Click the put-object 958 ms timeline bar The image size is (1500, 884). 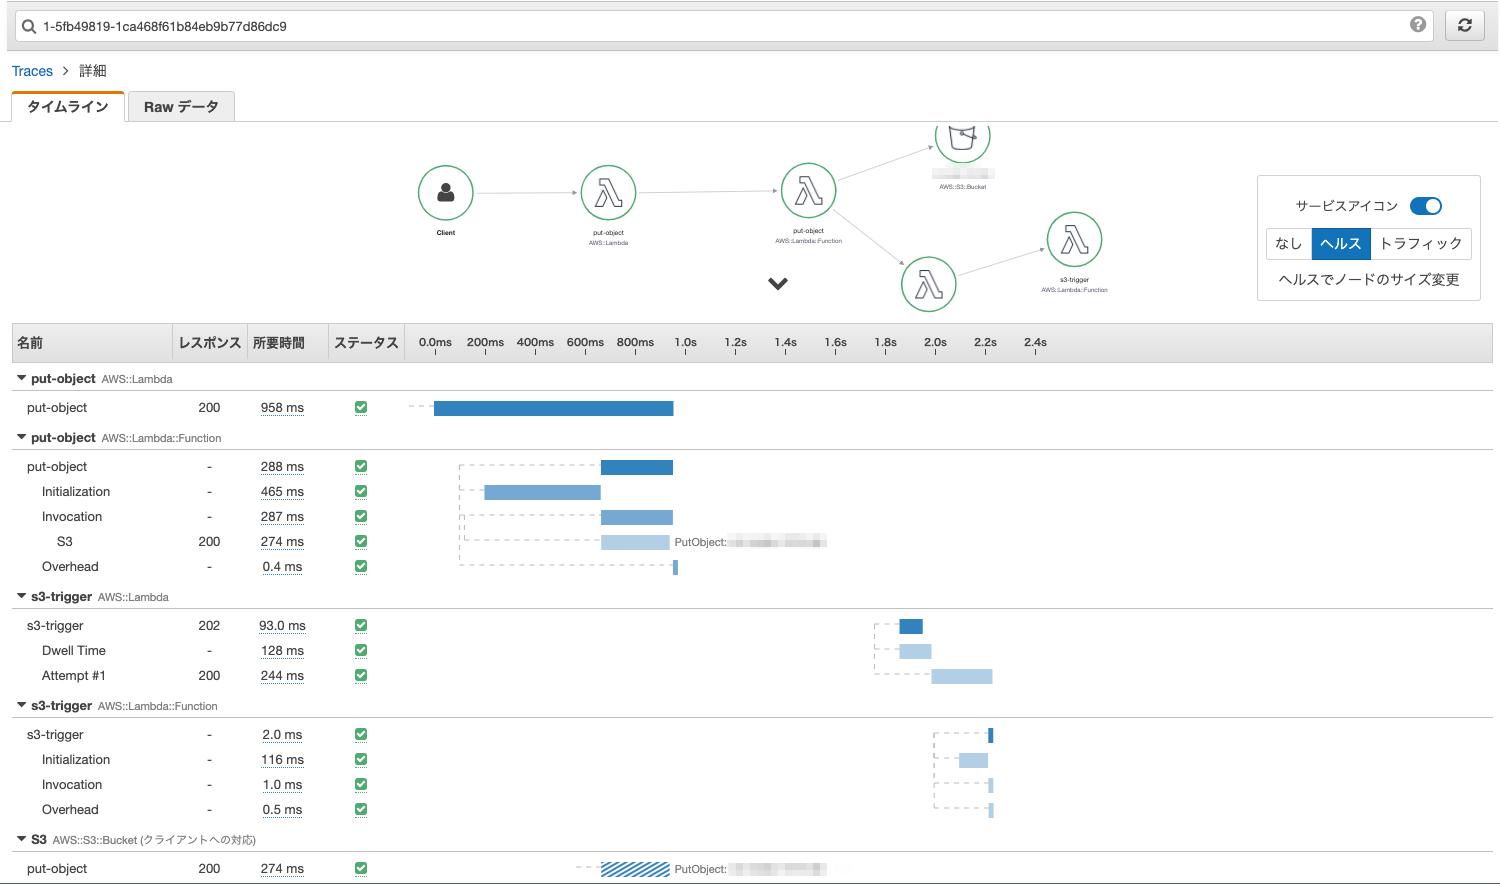click(553, 408)
